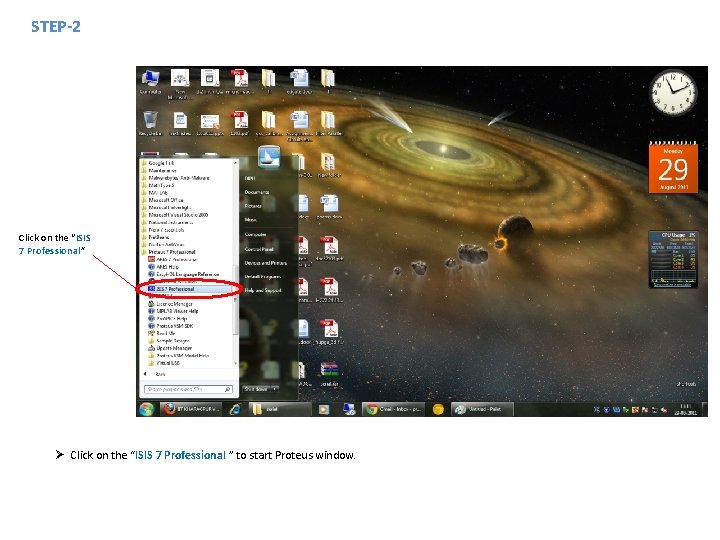Open ProSPICE Help entry

pos(168,318)
